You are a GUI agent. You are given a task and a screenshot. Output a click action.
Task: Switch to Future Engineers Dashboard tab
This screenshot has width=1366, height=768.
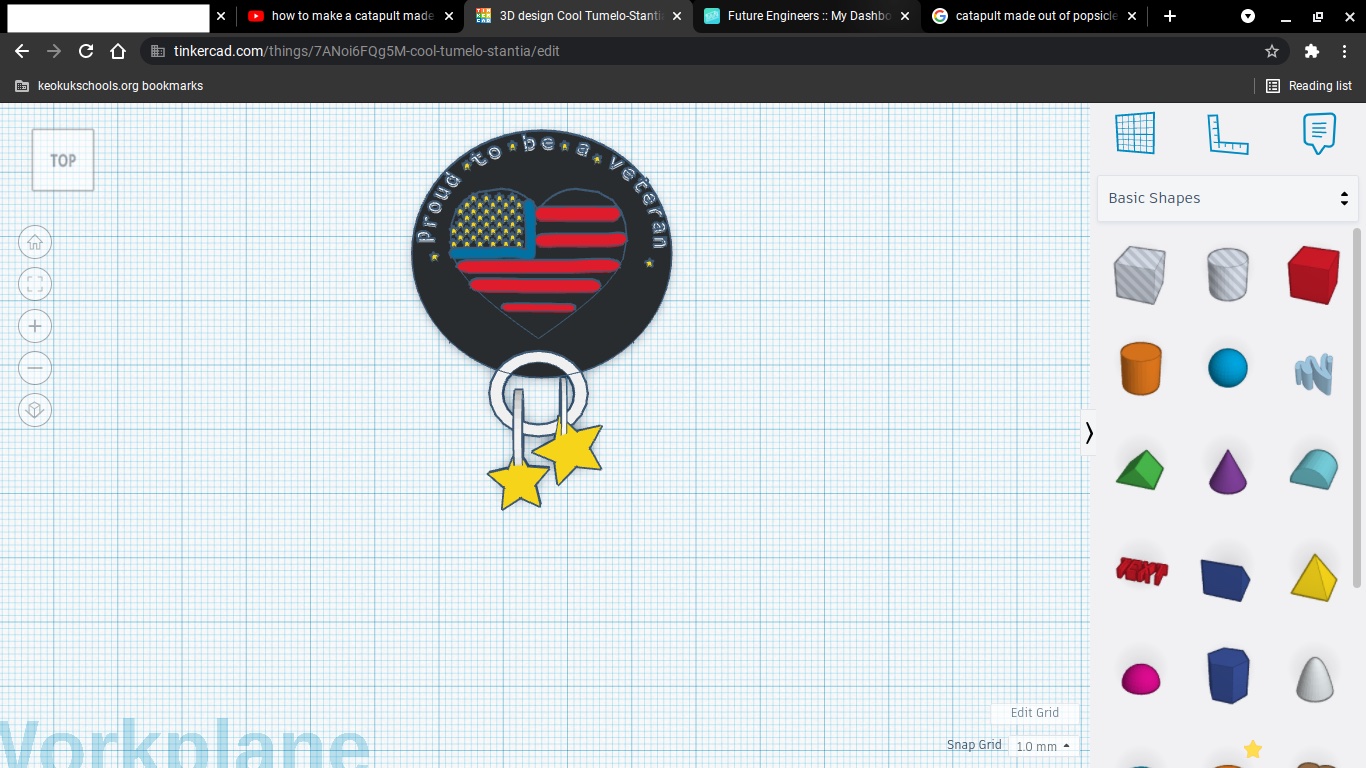coord(807,16)
